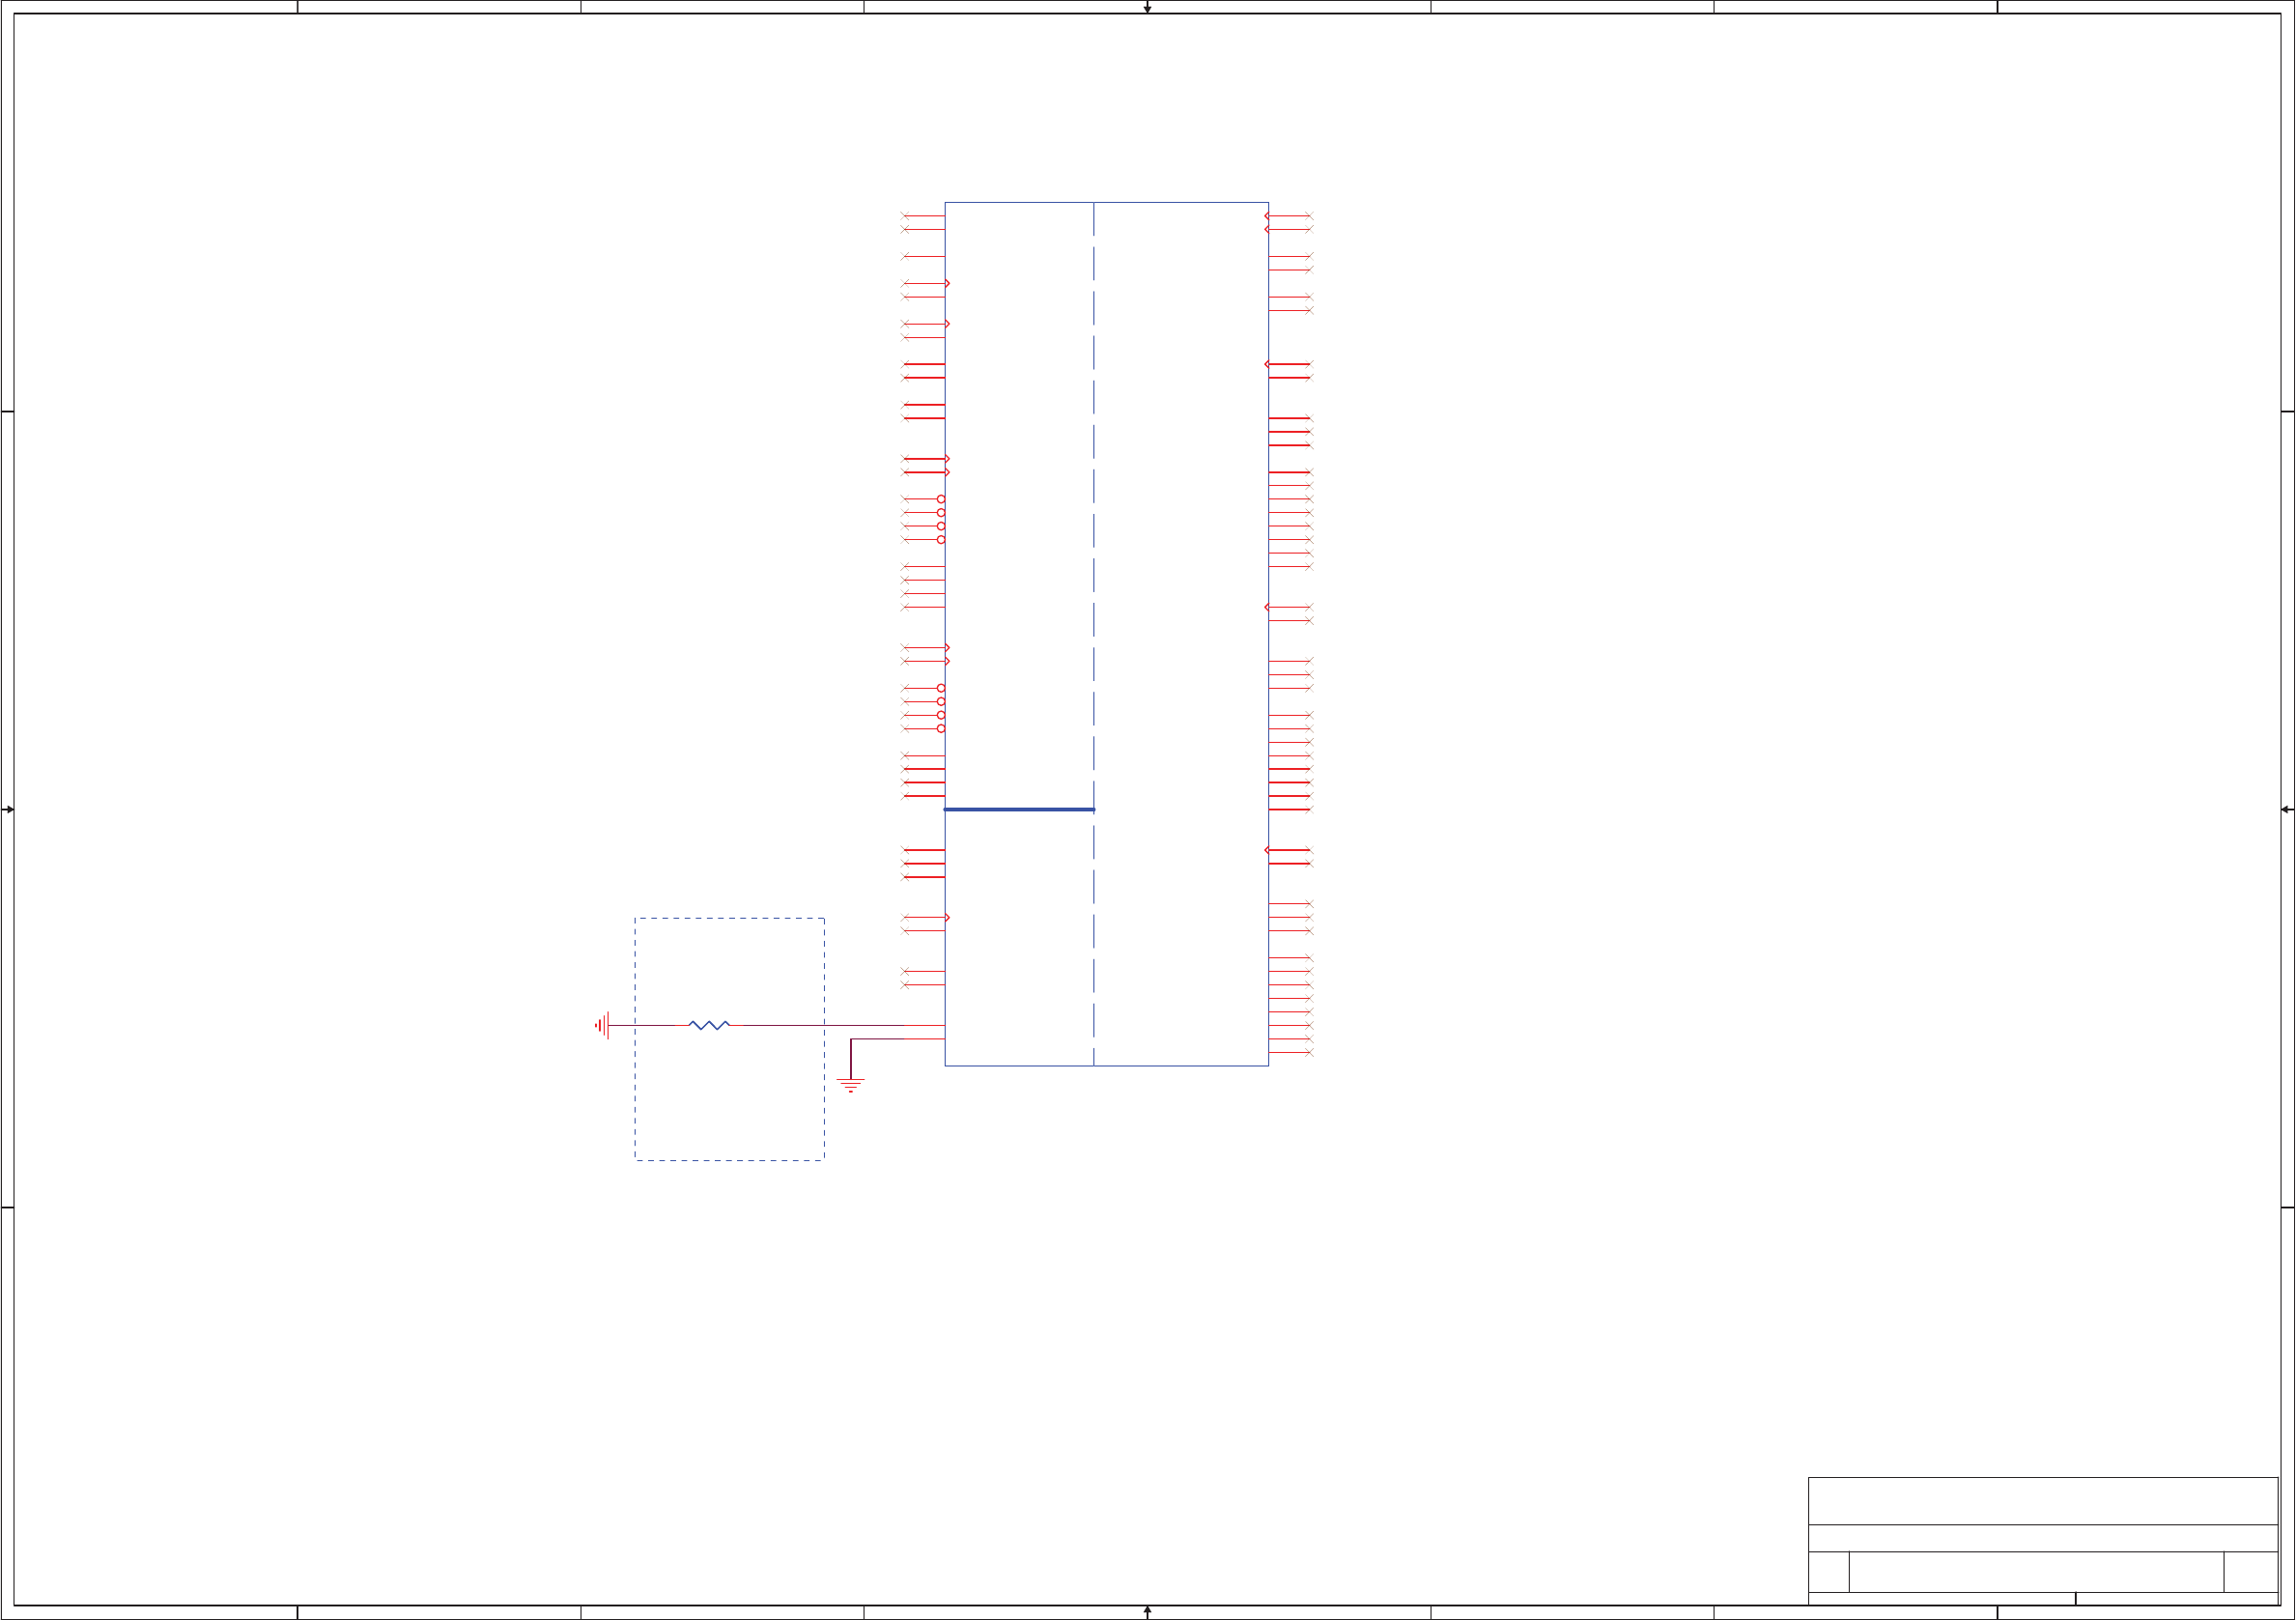Select the topmost left pin of the component
2296x1620 pixels.
coord(924,216)
